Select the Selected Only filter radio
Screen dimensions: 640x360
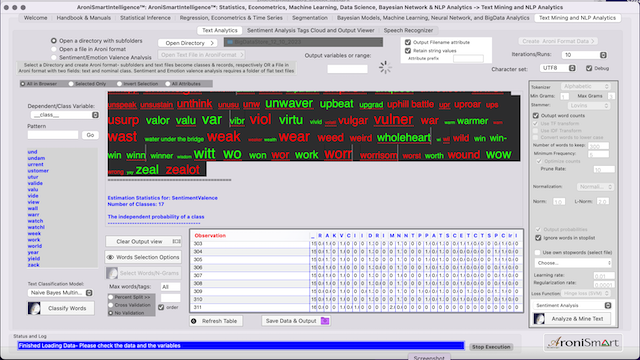coord(71,84)
